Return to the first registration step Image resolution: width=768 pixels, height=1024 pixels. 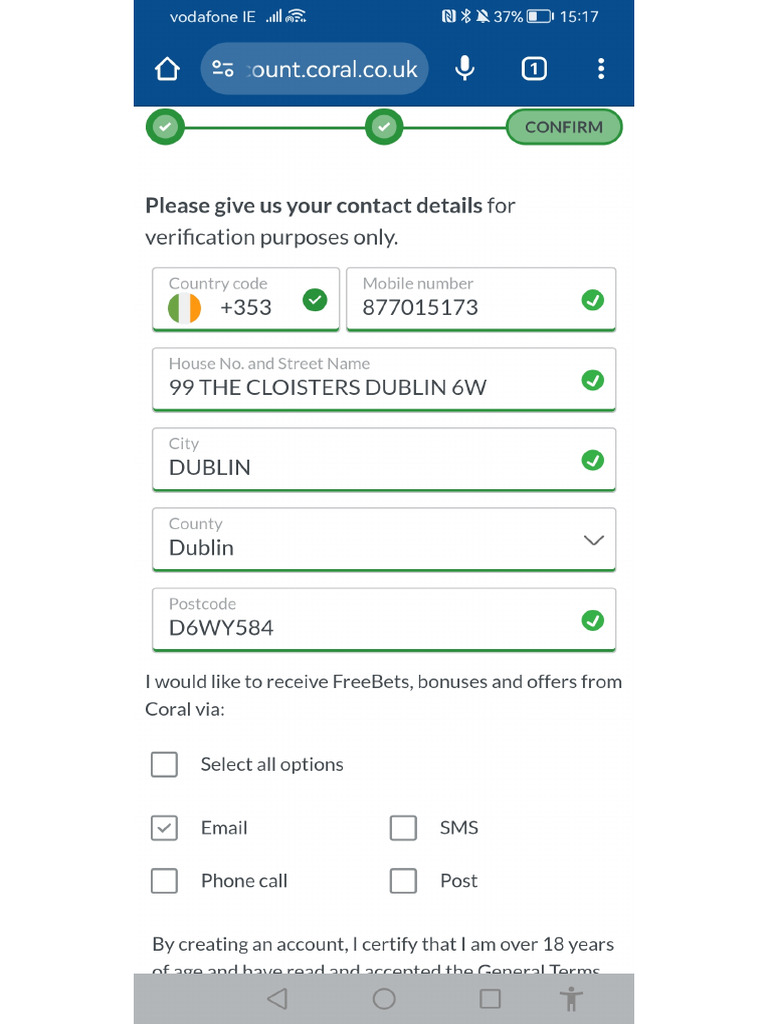tap(166, 127)
